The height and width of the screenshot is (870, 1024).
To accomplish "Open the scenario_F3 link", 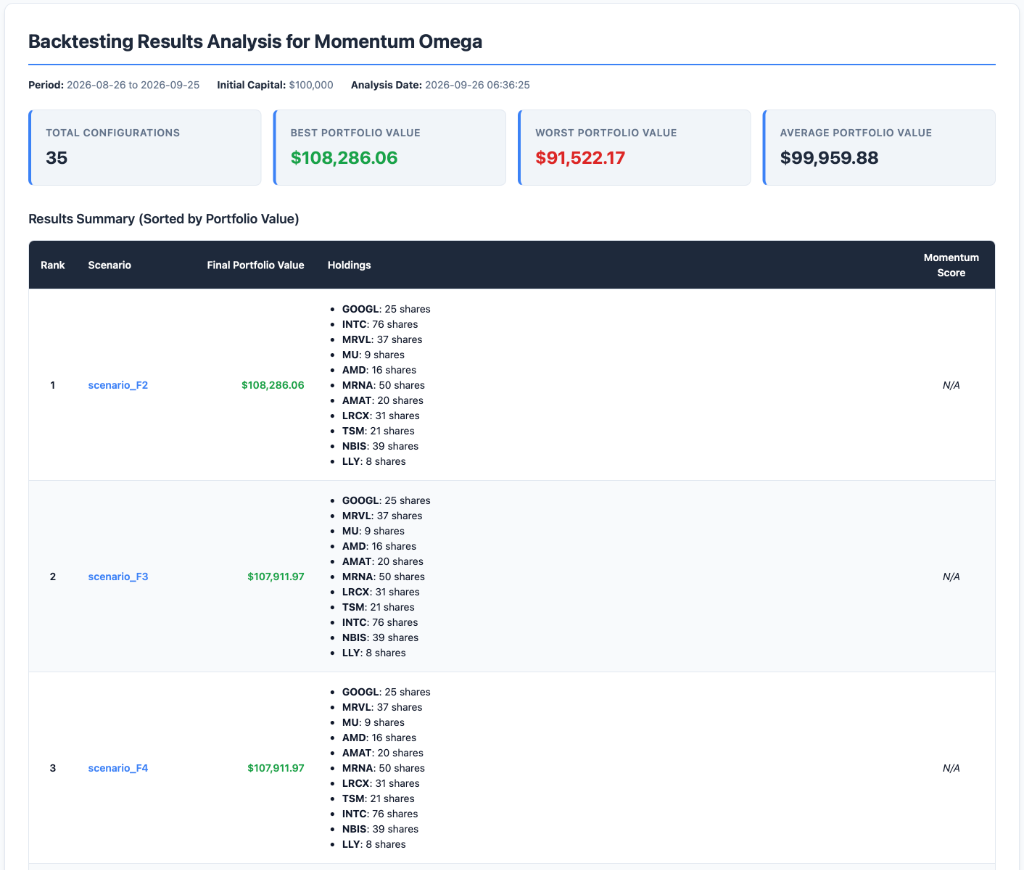I will (118, 577).
